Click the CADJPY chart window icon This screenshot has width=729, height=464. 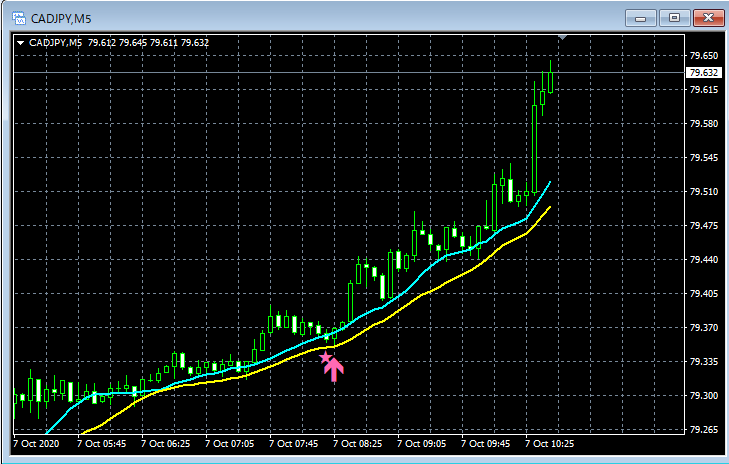pyautogui.click(x=19, y=19)
